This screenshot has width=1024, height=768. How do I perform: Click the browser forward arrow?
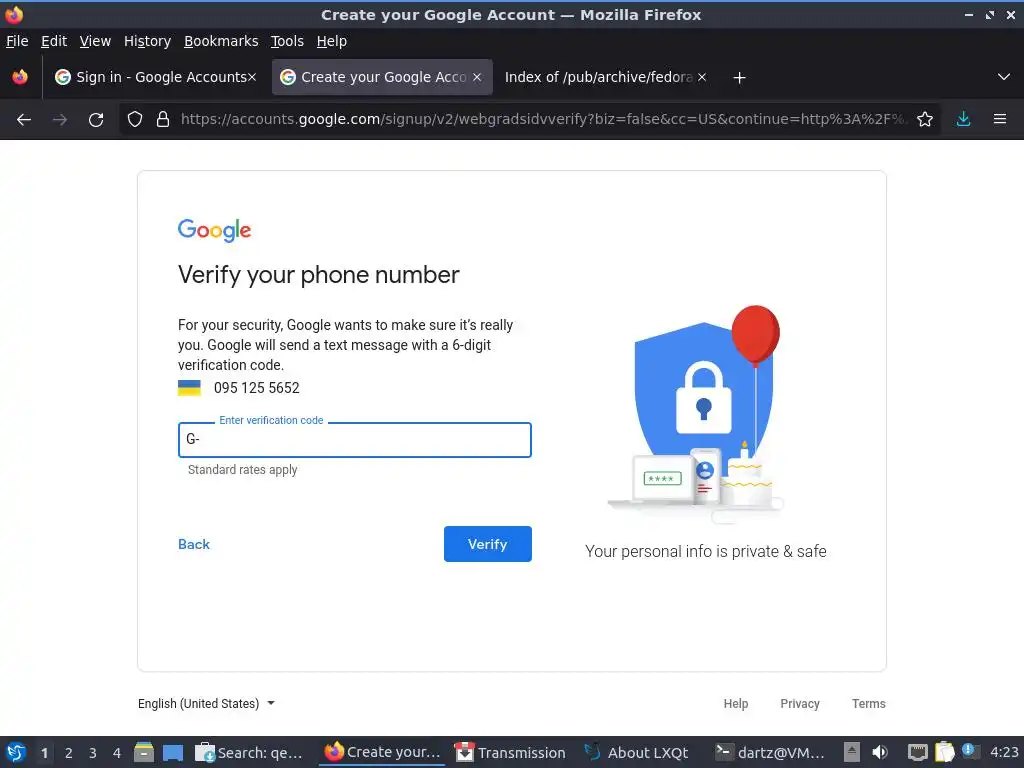(59, 120)
